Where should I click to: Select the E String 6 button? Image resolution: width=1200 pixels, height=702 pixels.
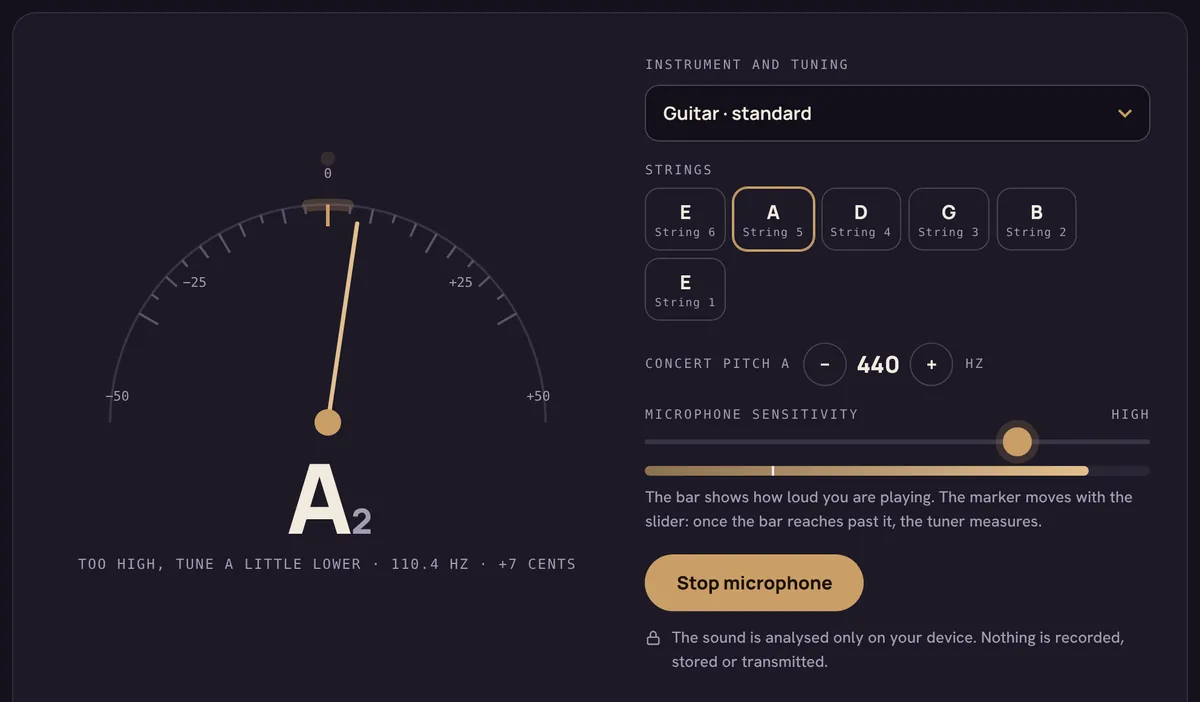coord(685,220)
